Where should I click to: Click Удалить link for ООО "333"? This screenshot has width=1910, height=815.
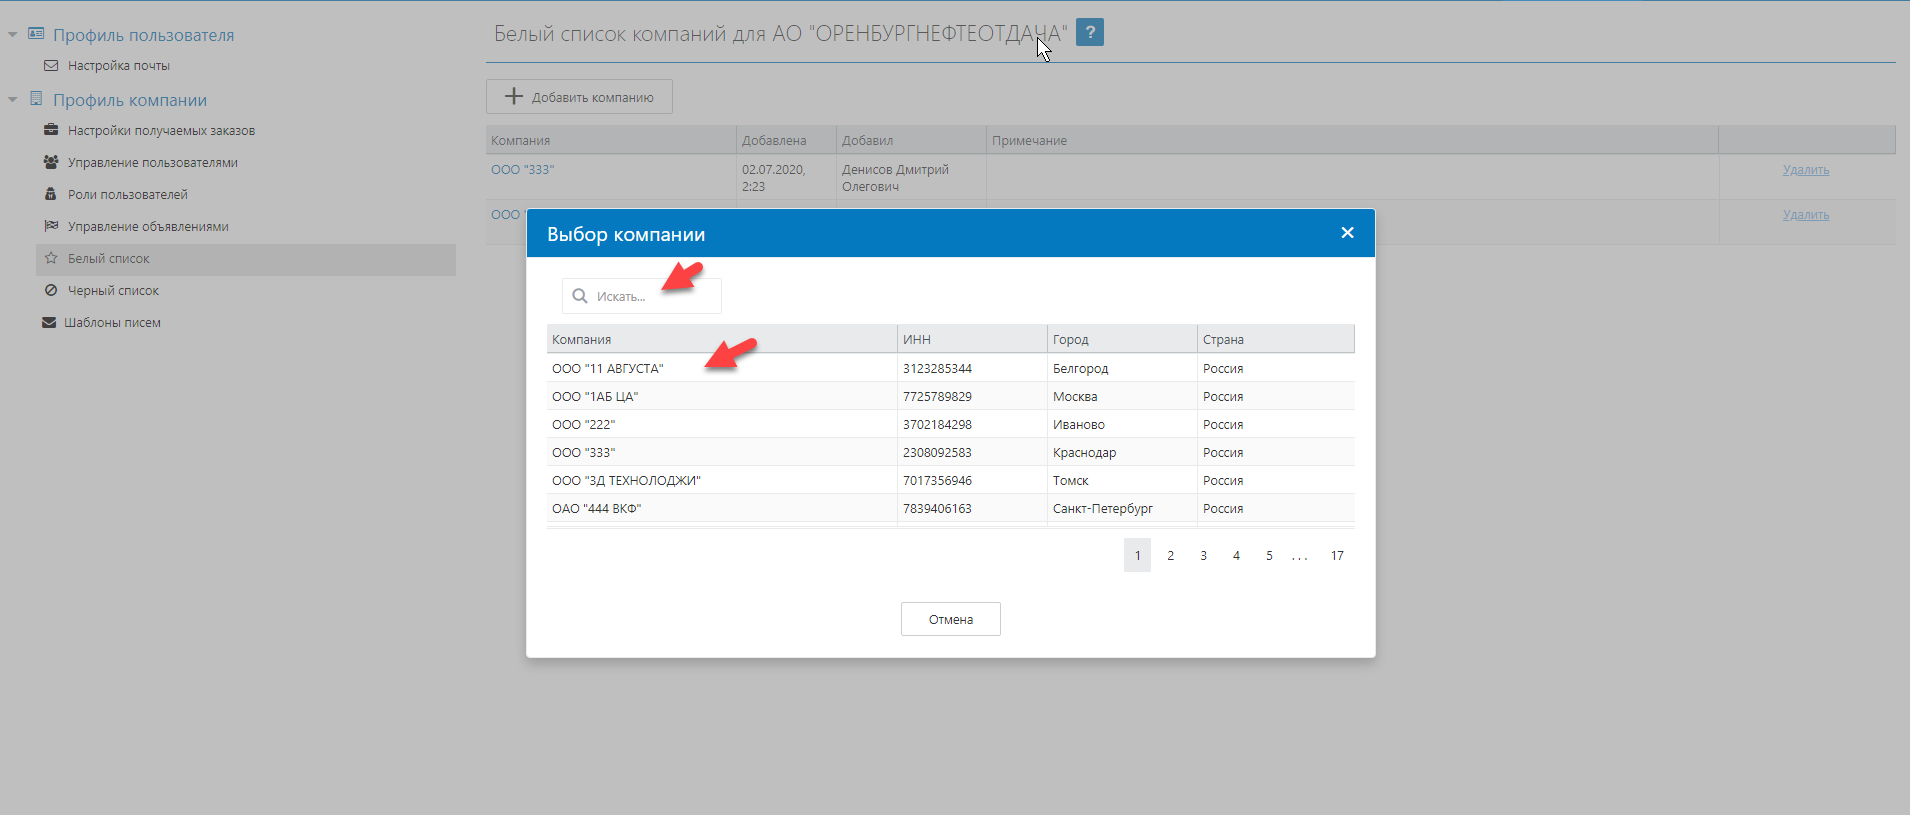(1805, 170)
